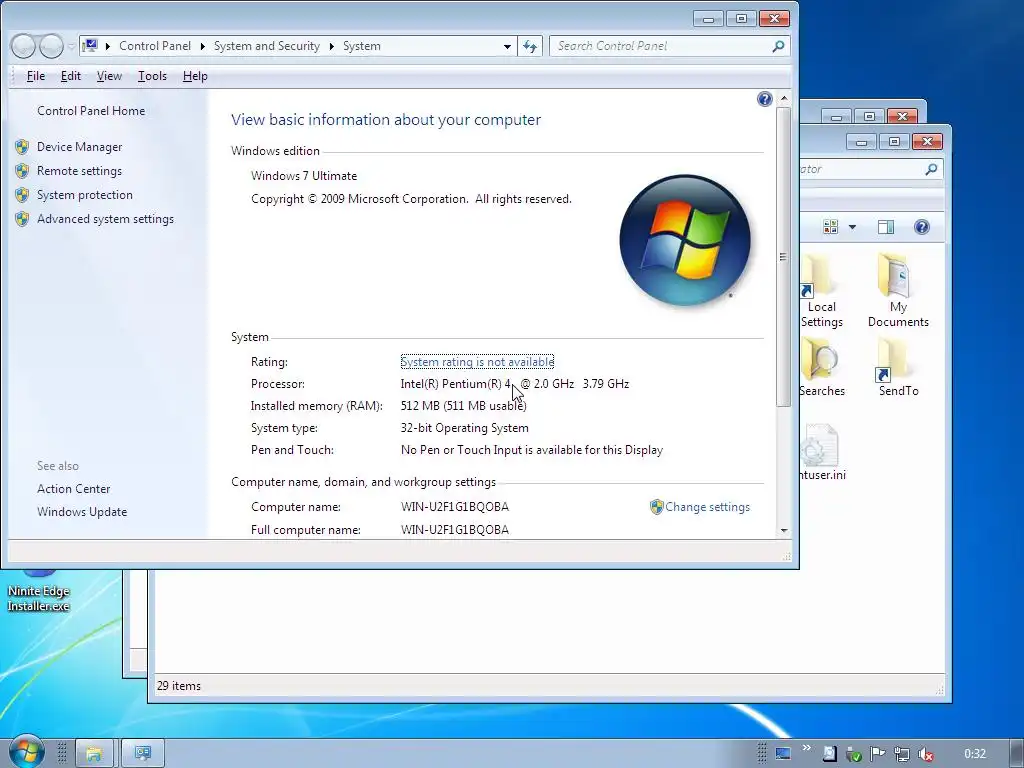
Task: Show hidden tray icons chevron
Action: pyautogui.click(x=806, y=748)
